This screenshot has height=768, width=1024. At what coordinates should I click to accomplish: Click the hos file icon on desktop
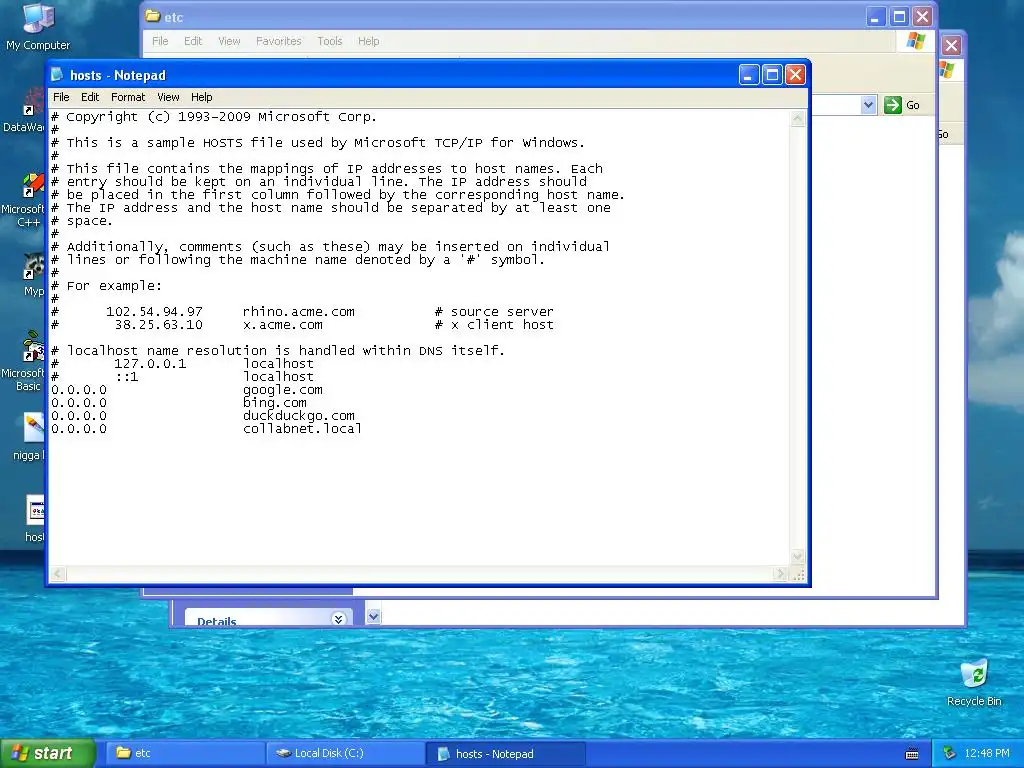tap(35, 510)
